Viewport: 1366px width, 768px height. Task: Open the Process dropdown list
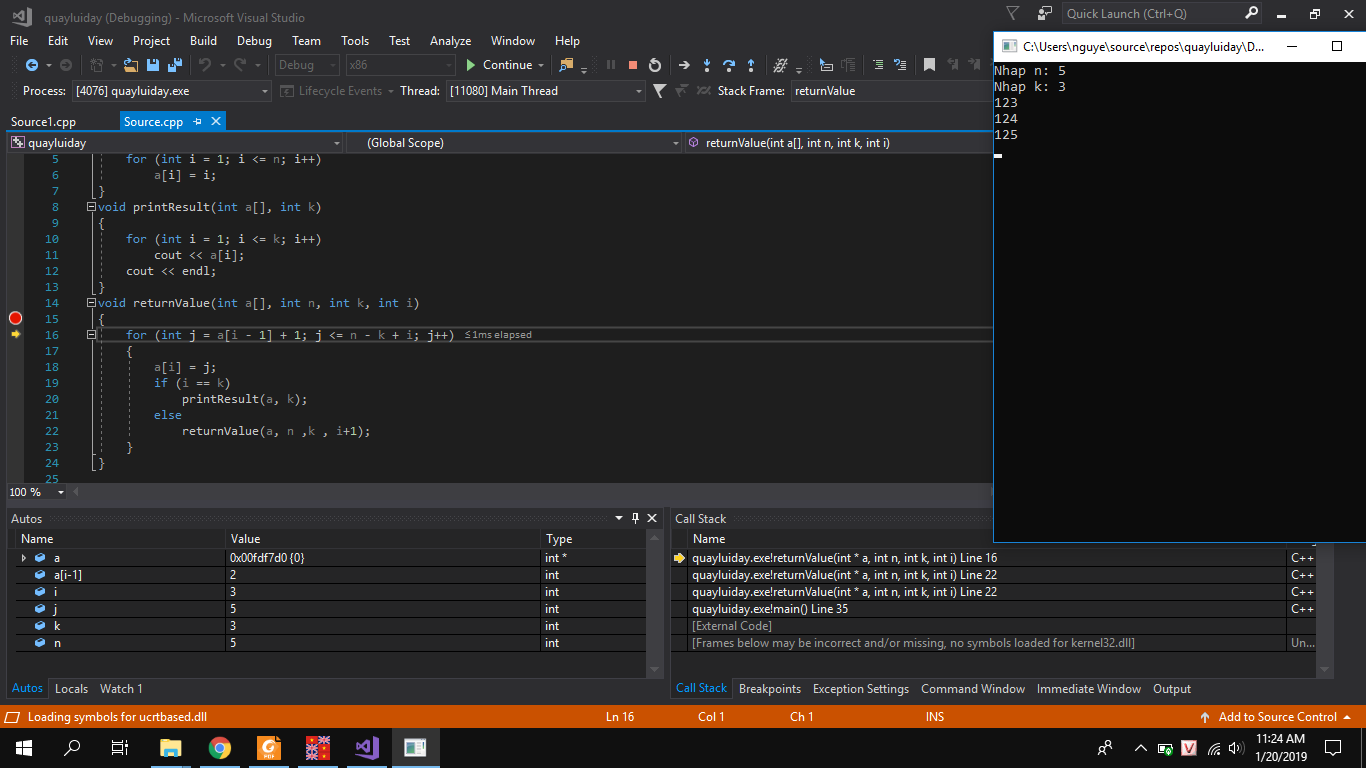click(x=265, y=91)
